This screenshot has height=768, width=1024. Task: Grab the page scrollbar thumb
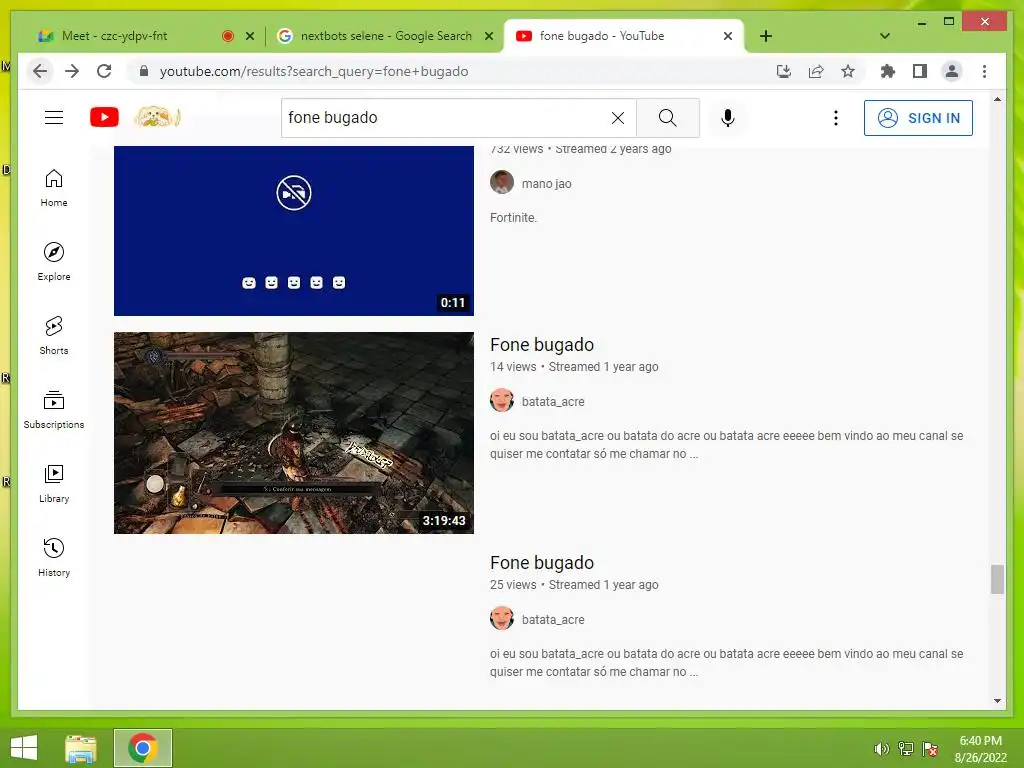coord(997,579)
